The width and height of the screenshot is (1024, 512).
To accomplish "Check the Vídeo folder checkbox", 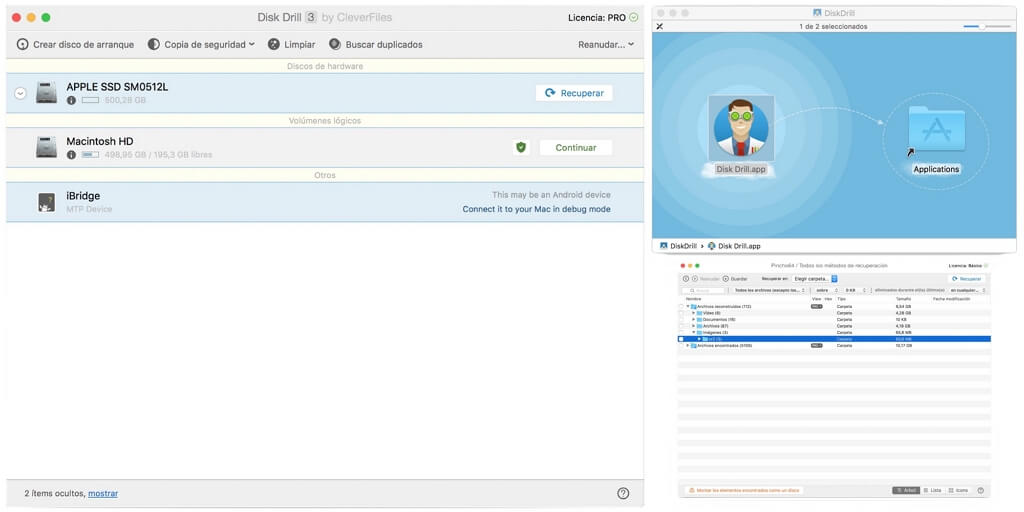I will (681, 313).
